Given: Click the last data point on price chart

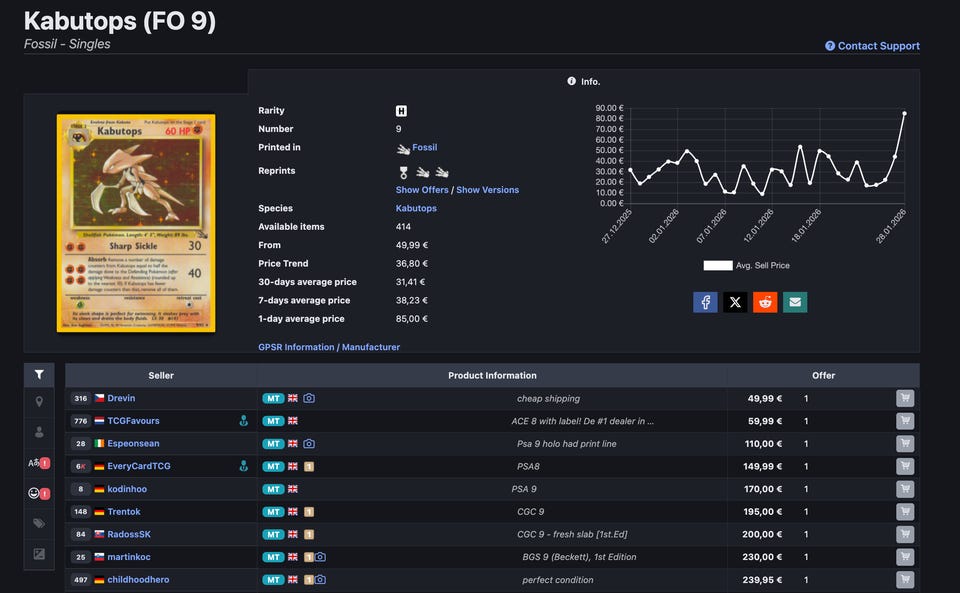Looking at the screenshot, I should (x=904, y=113).
